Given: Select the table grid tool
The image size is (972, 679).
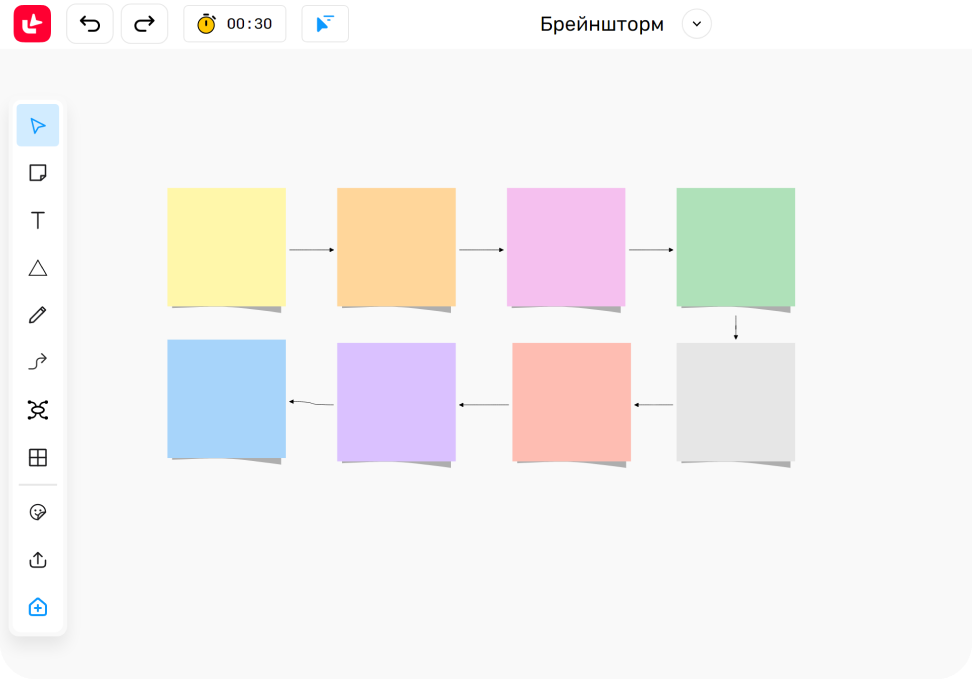Looking at the screenshot, I should pyautogui.click(x=38, y=457).
